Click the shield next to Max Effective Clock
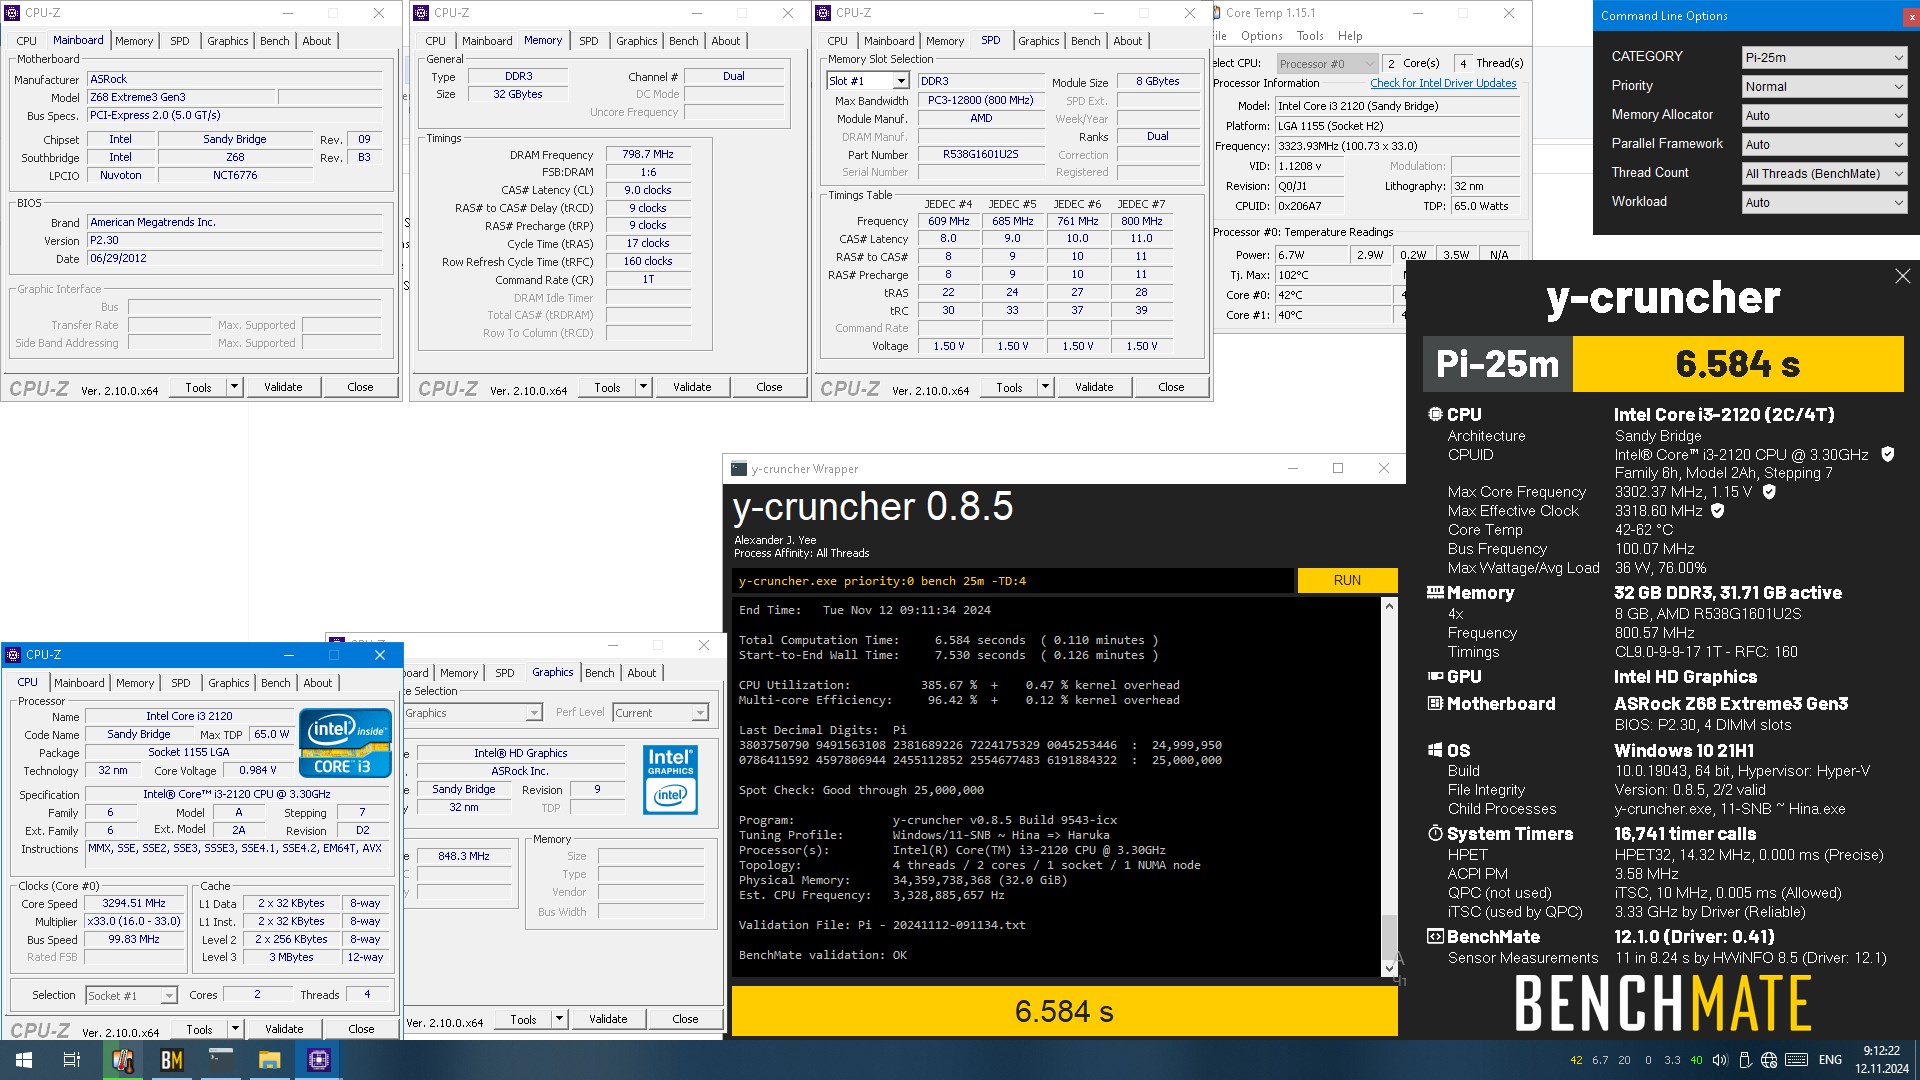This screenshot has width=1920, height=1080. 1718,511
